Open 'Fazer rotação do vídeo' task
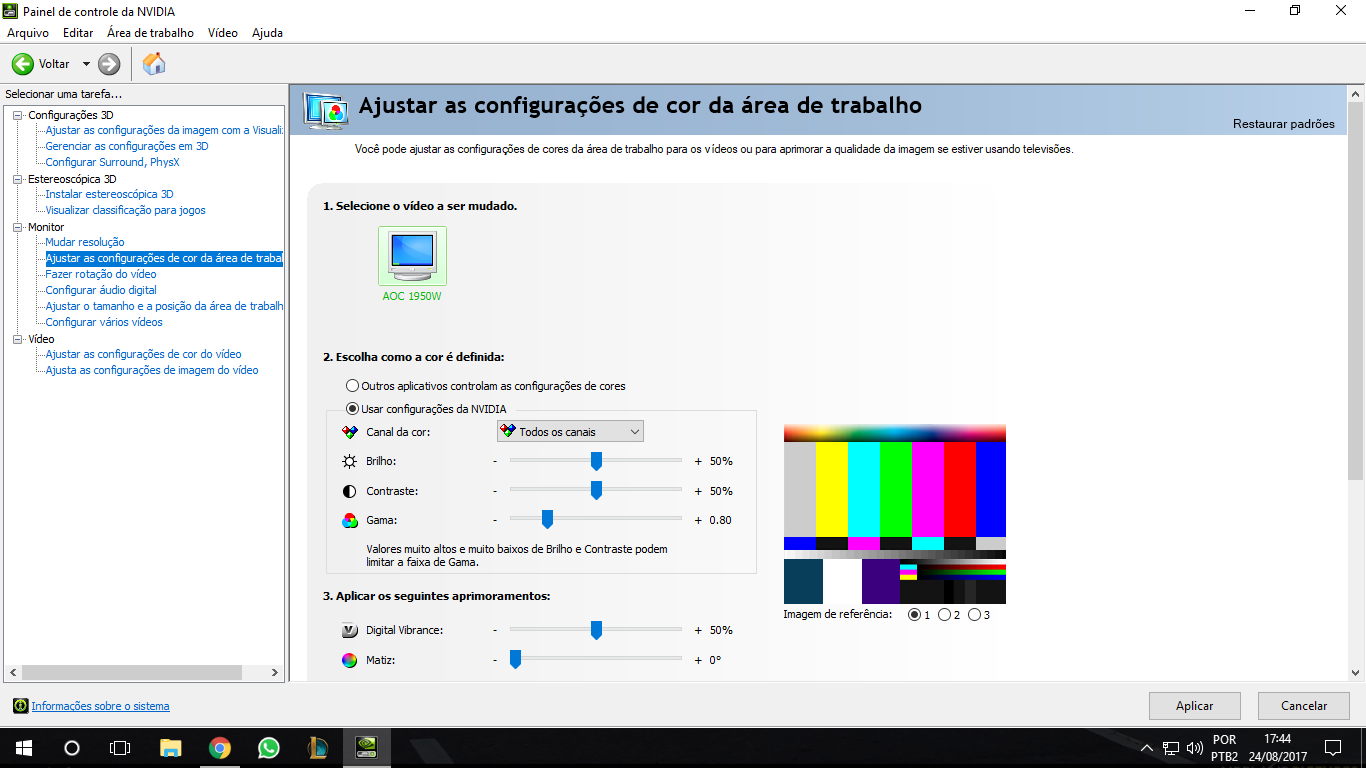The width and height of the screenshot is (1366, 768). click(101, 274)
